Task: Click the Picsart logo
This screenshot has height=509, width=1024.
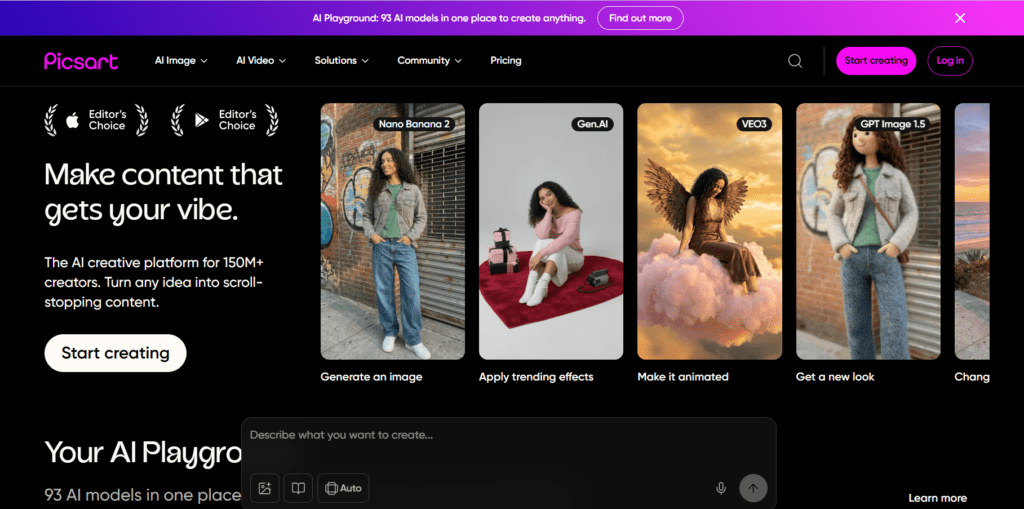Action: [81, 61]
